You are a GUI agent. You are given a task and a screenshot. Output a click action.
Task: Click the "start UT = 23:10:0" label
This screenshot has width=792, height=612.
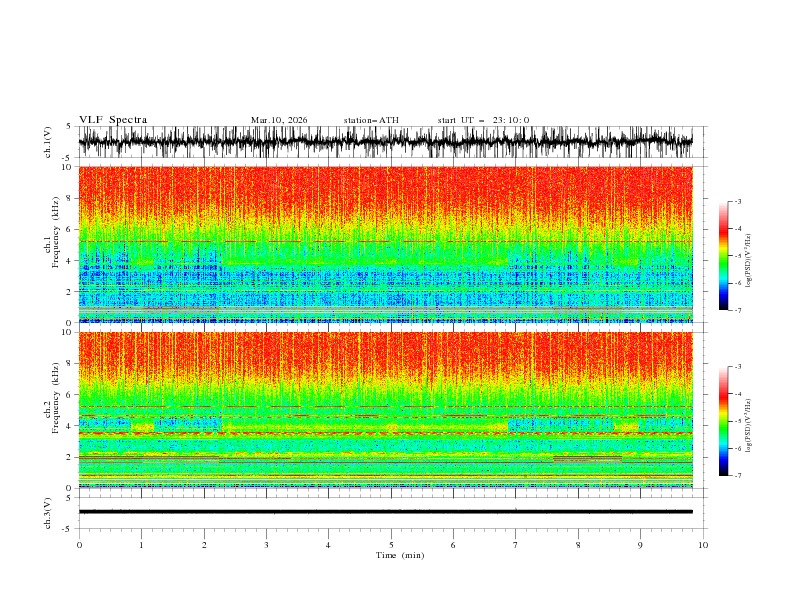tap(483, 120)
